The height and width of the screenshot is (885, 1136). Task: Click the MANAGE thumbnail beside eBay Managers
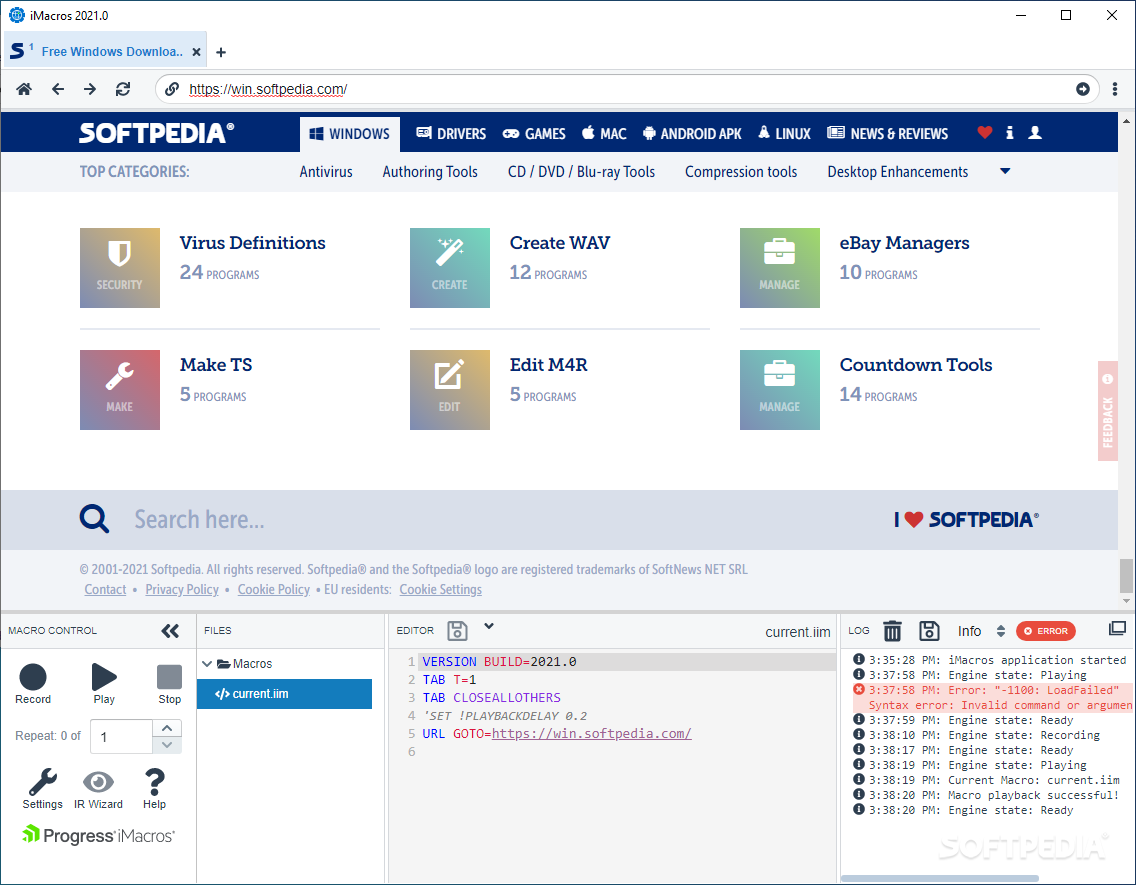coord(780,268)
